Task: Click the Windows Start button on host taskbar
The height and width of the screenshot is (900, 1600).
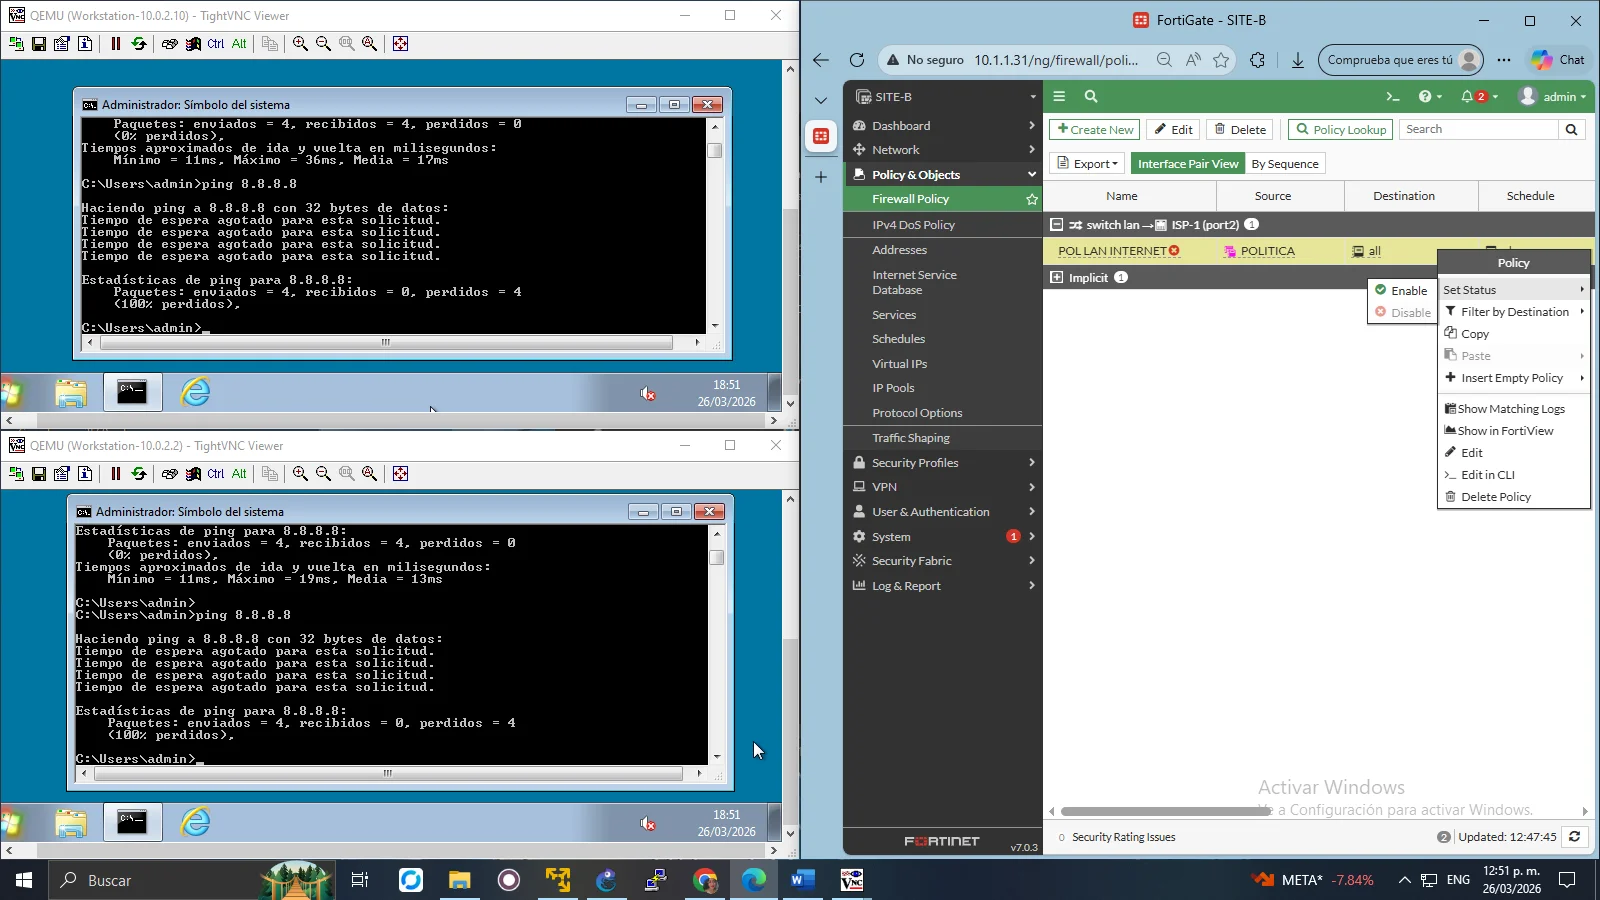Action: tap(23, 880)
